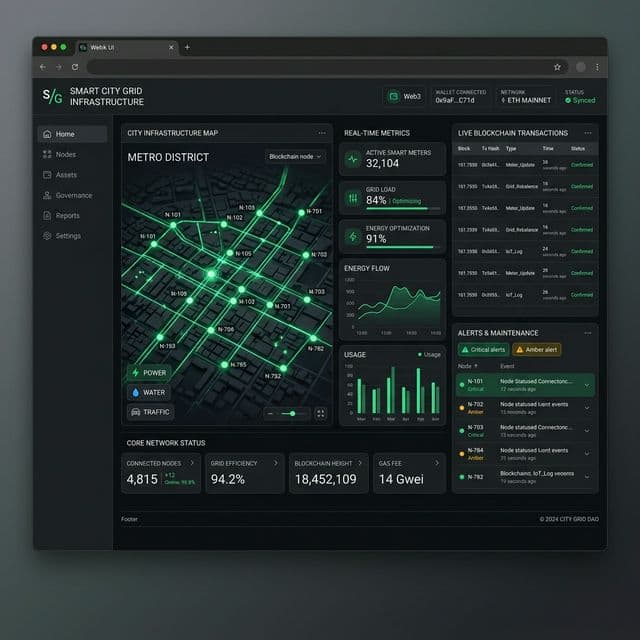This screenshot has width=640, height=640.
Task: Click the S/G logo in the header
Action: pos(53,96)
